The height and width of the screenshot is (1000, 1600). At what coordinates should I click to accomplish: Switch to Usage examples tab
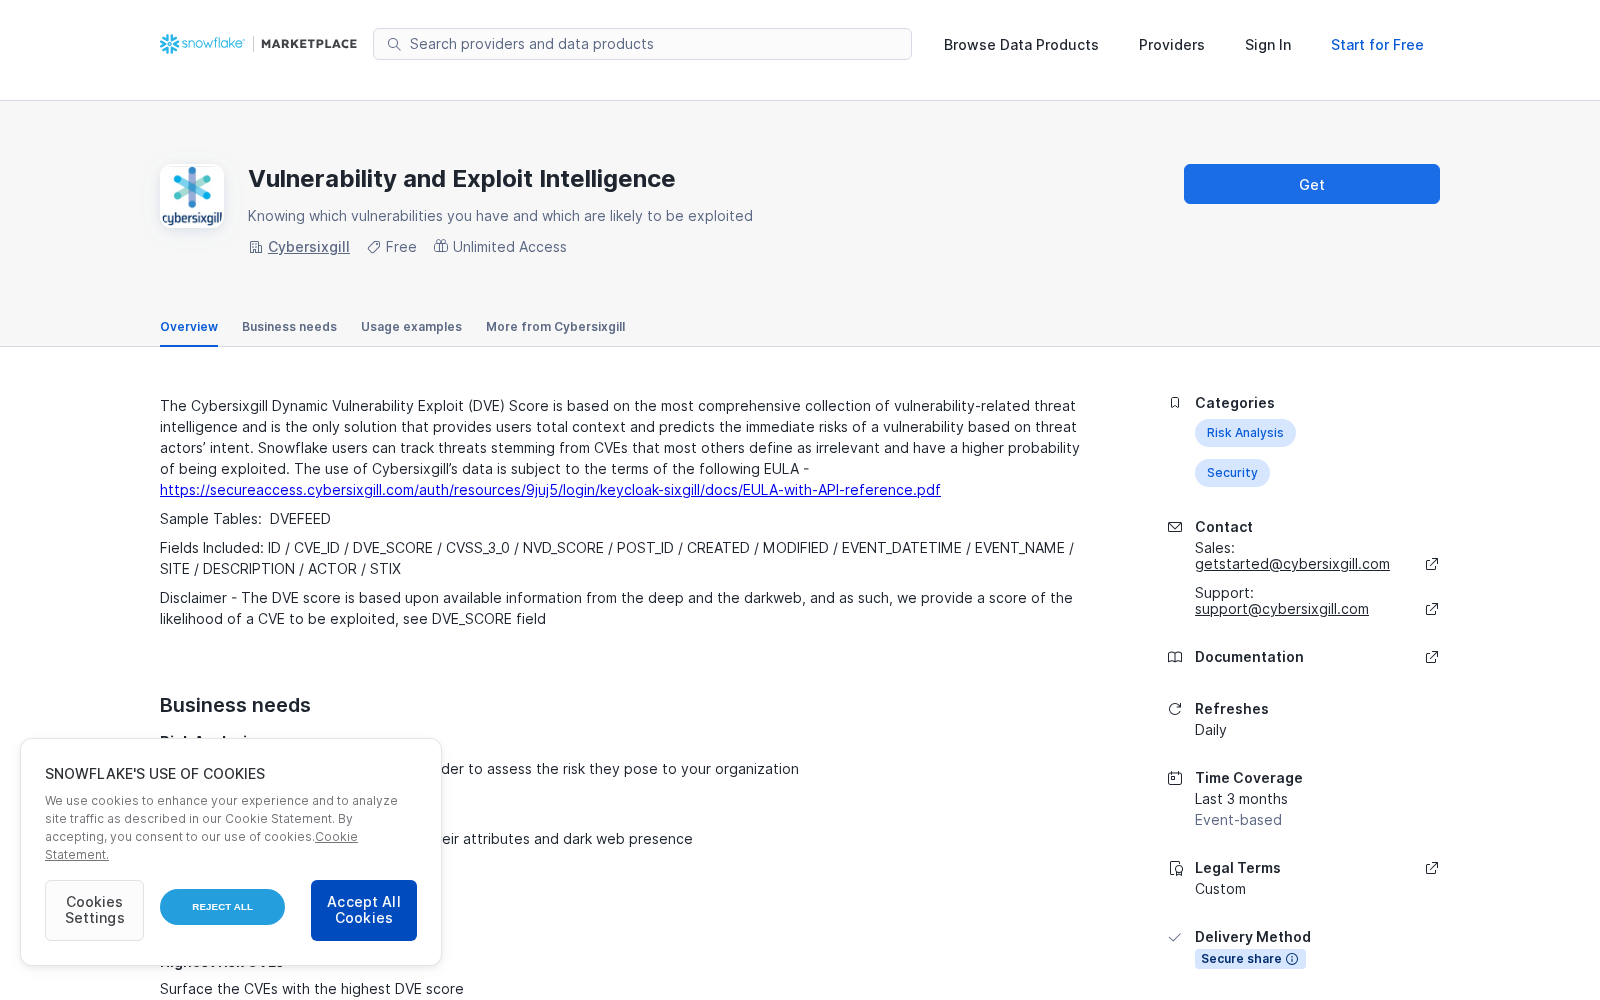click(411, 327)
